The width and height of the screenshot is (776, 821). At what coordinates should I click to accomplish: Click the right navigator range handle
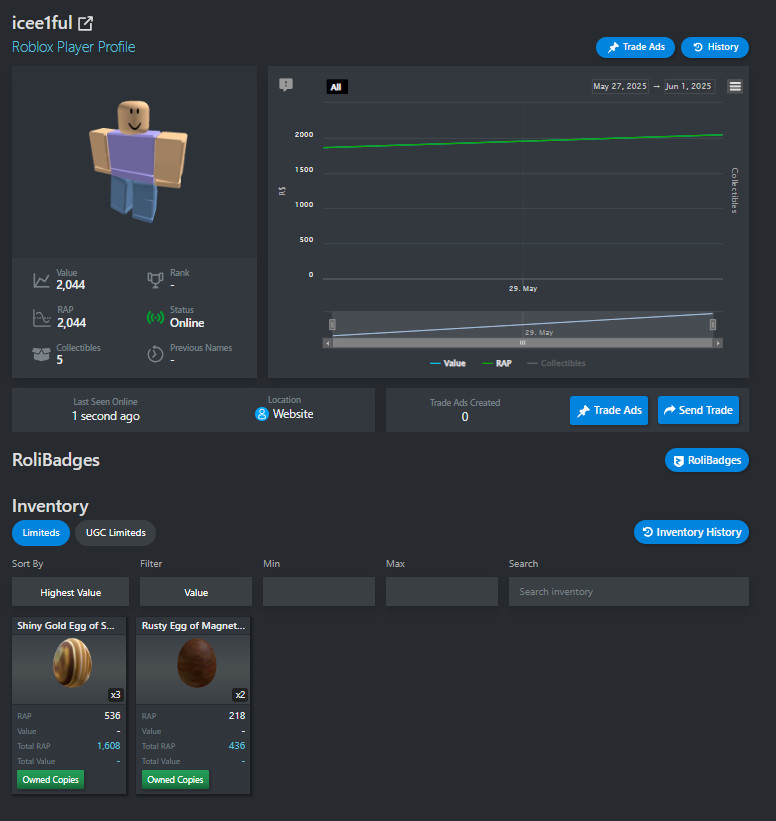click(713, 325)
